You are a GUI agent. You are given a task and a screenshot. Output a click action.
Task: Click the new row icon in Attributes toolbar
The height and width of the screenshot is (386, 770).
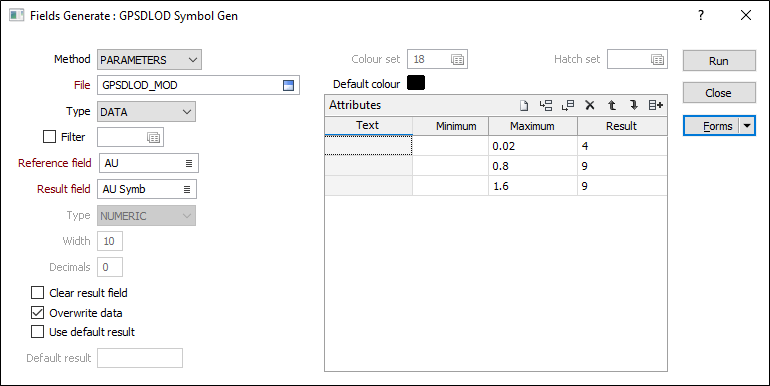click(x=524, y=105)
